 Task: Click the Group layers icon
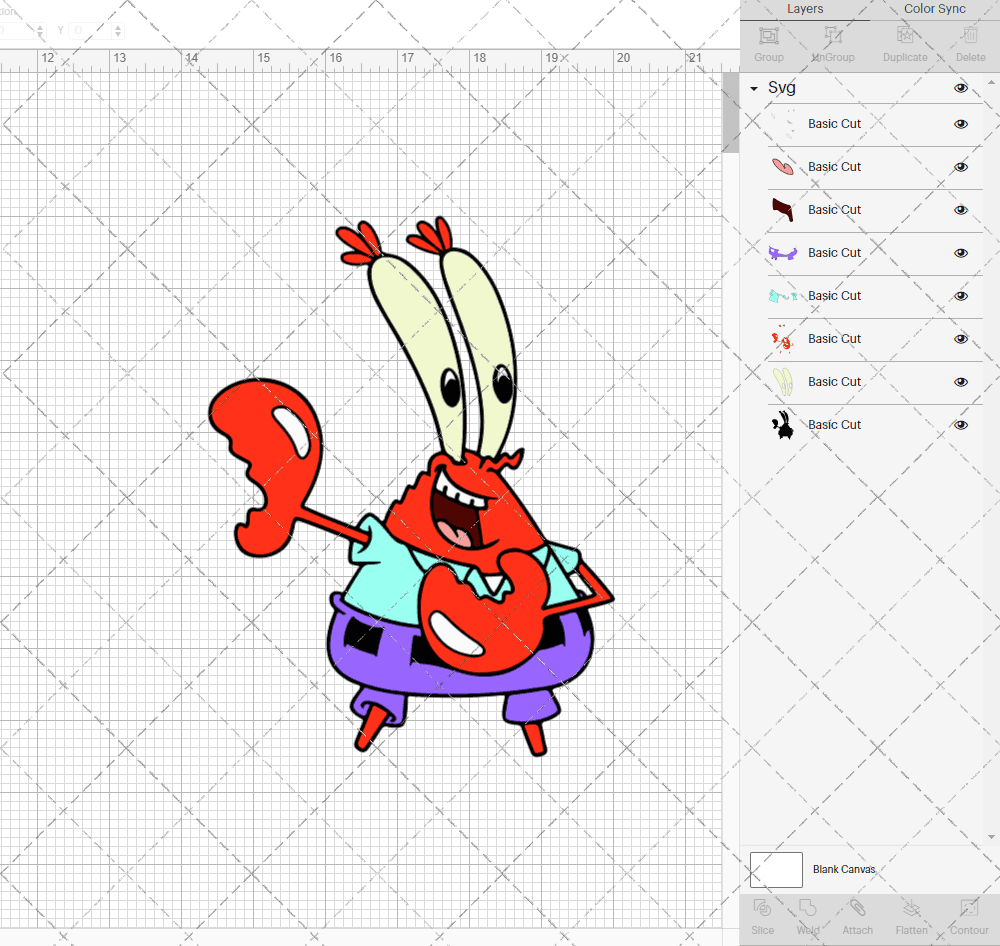point(768,36)
